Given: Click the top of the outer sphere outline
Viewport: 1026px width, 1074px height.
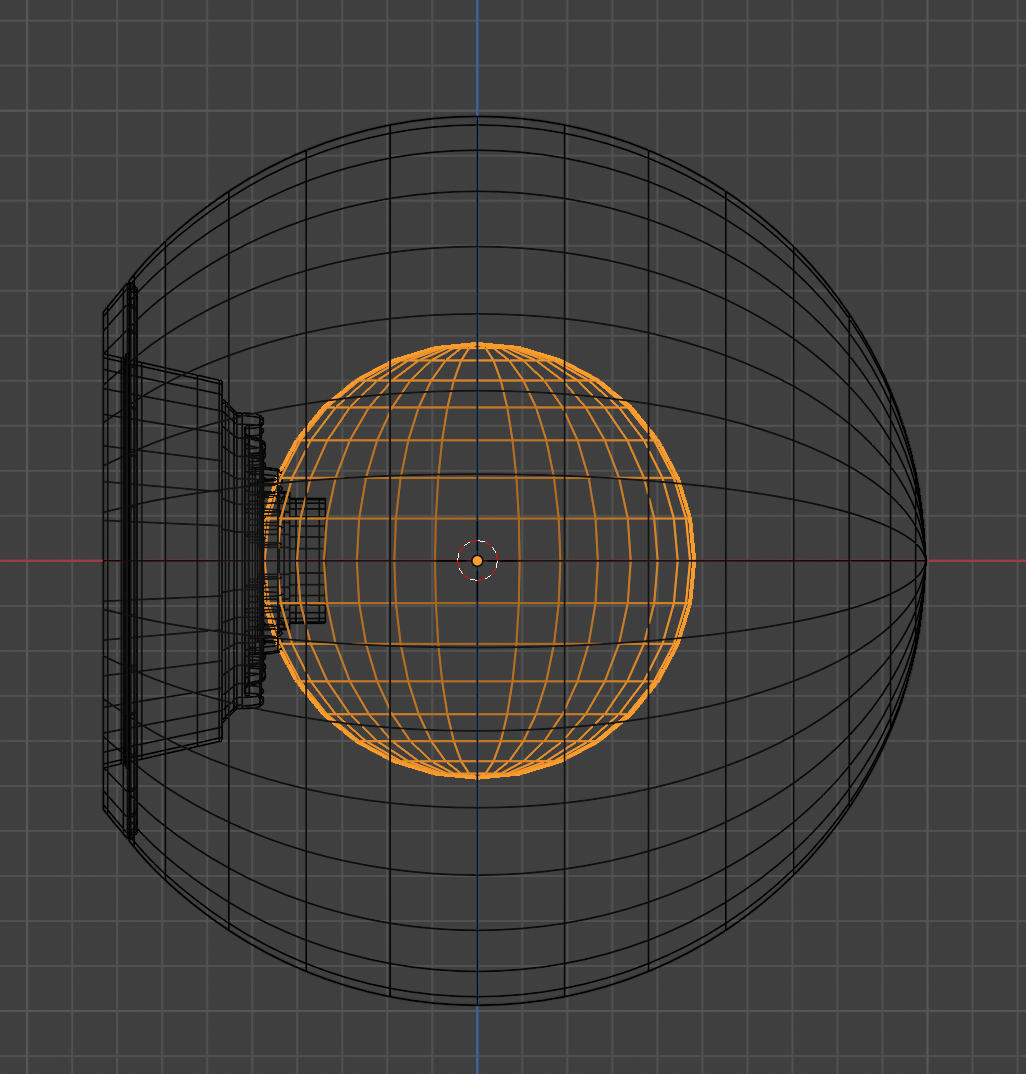Looking at the screenshot, I should 477,116.
